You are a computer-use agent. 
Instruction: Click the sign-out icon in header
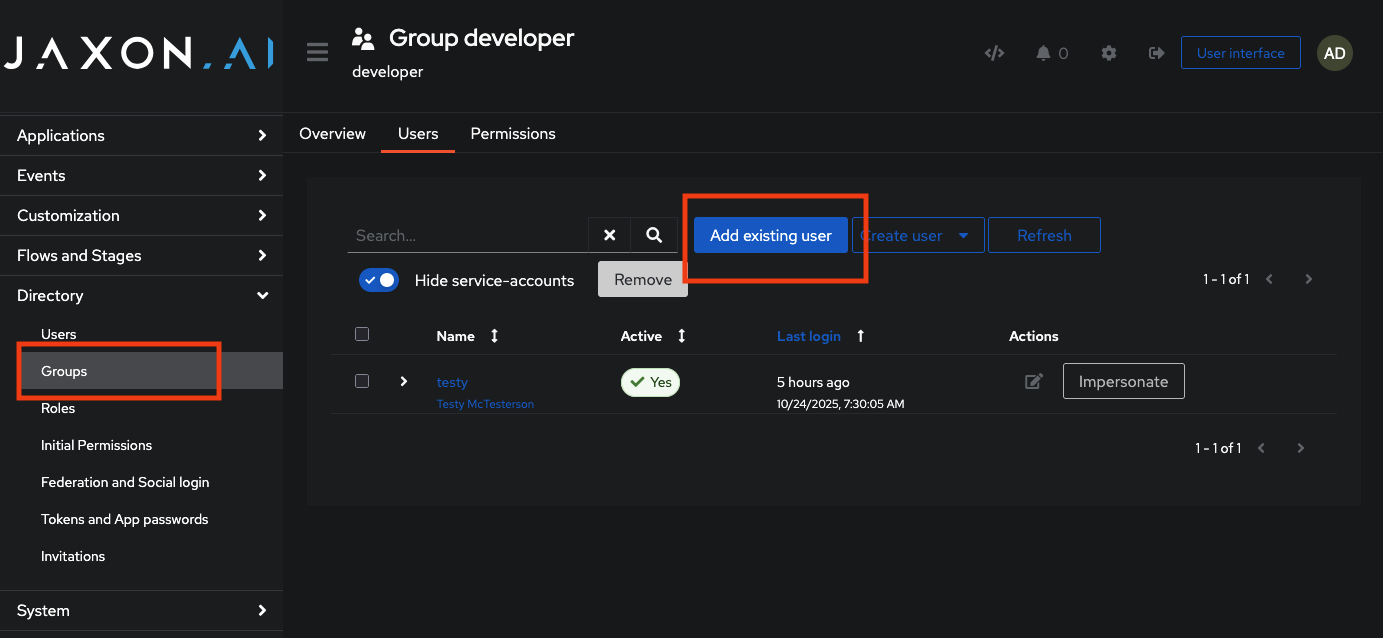1156,53
